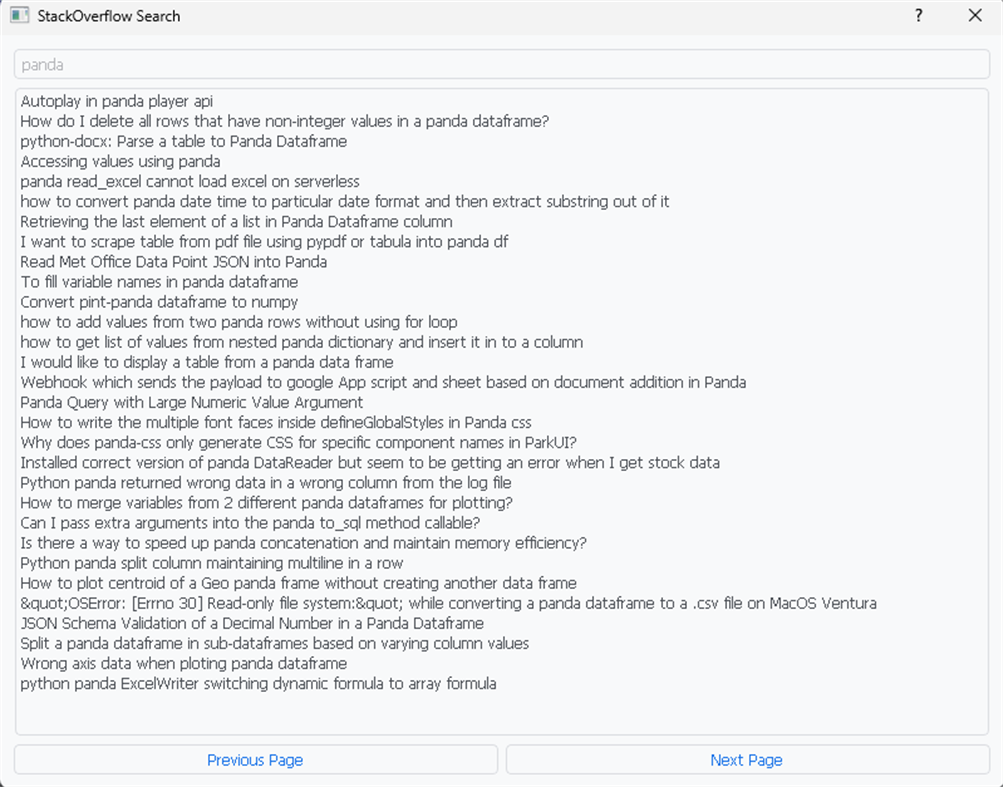
Task: Choose 'Convert pint-panda dataframe to numpy' item
Action: 159,302
